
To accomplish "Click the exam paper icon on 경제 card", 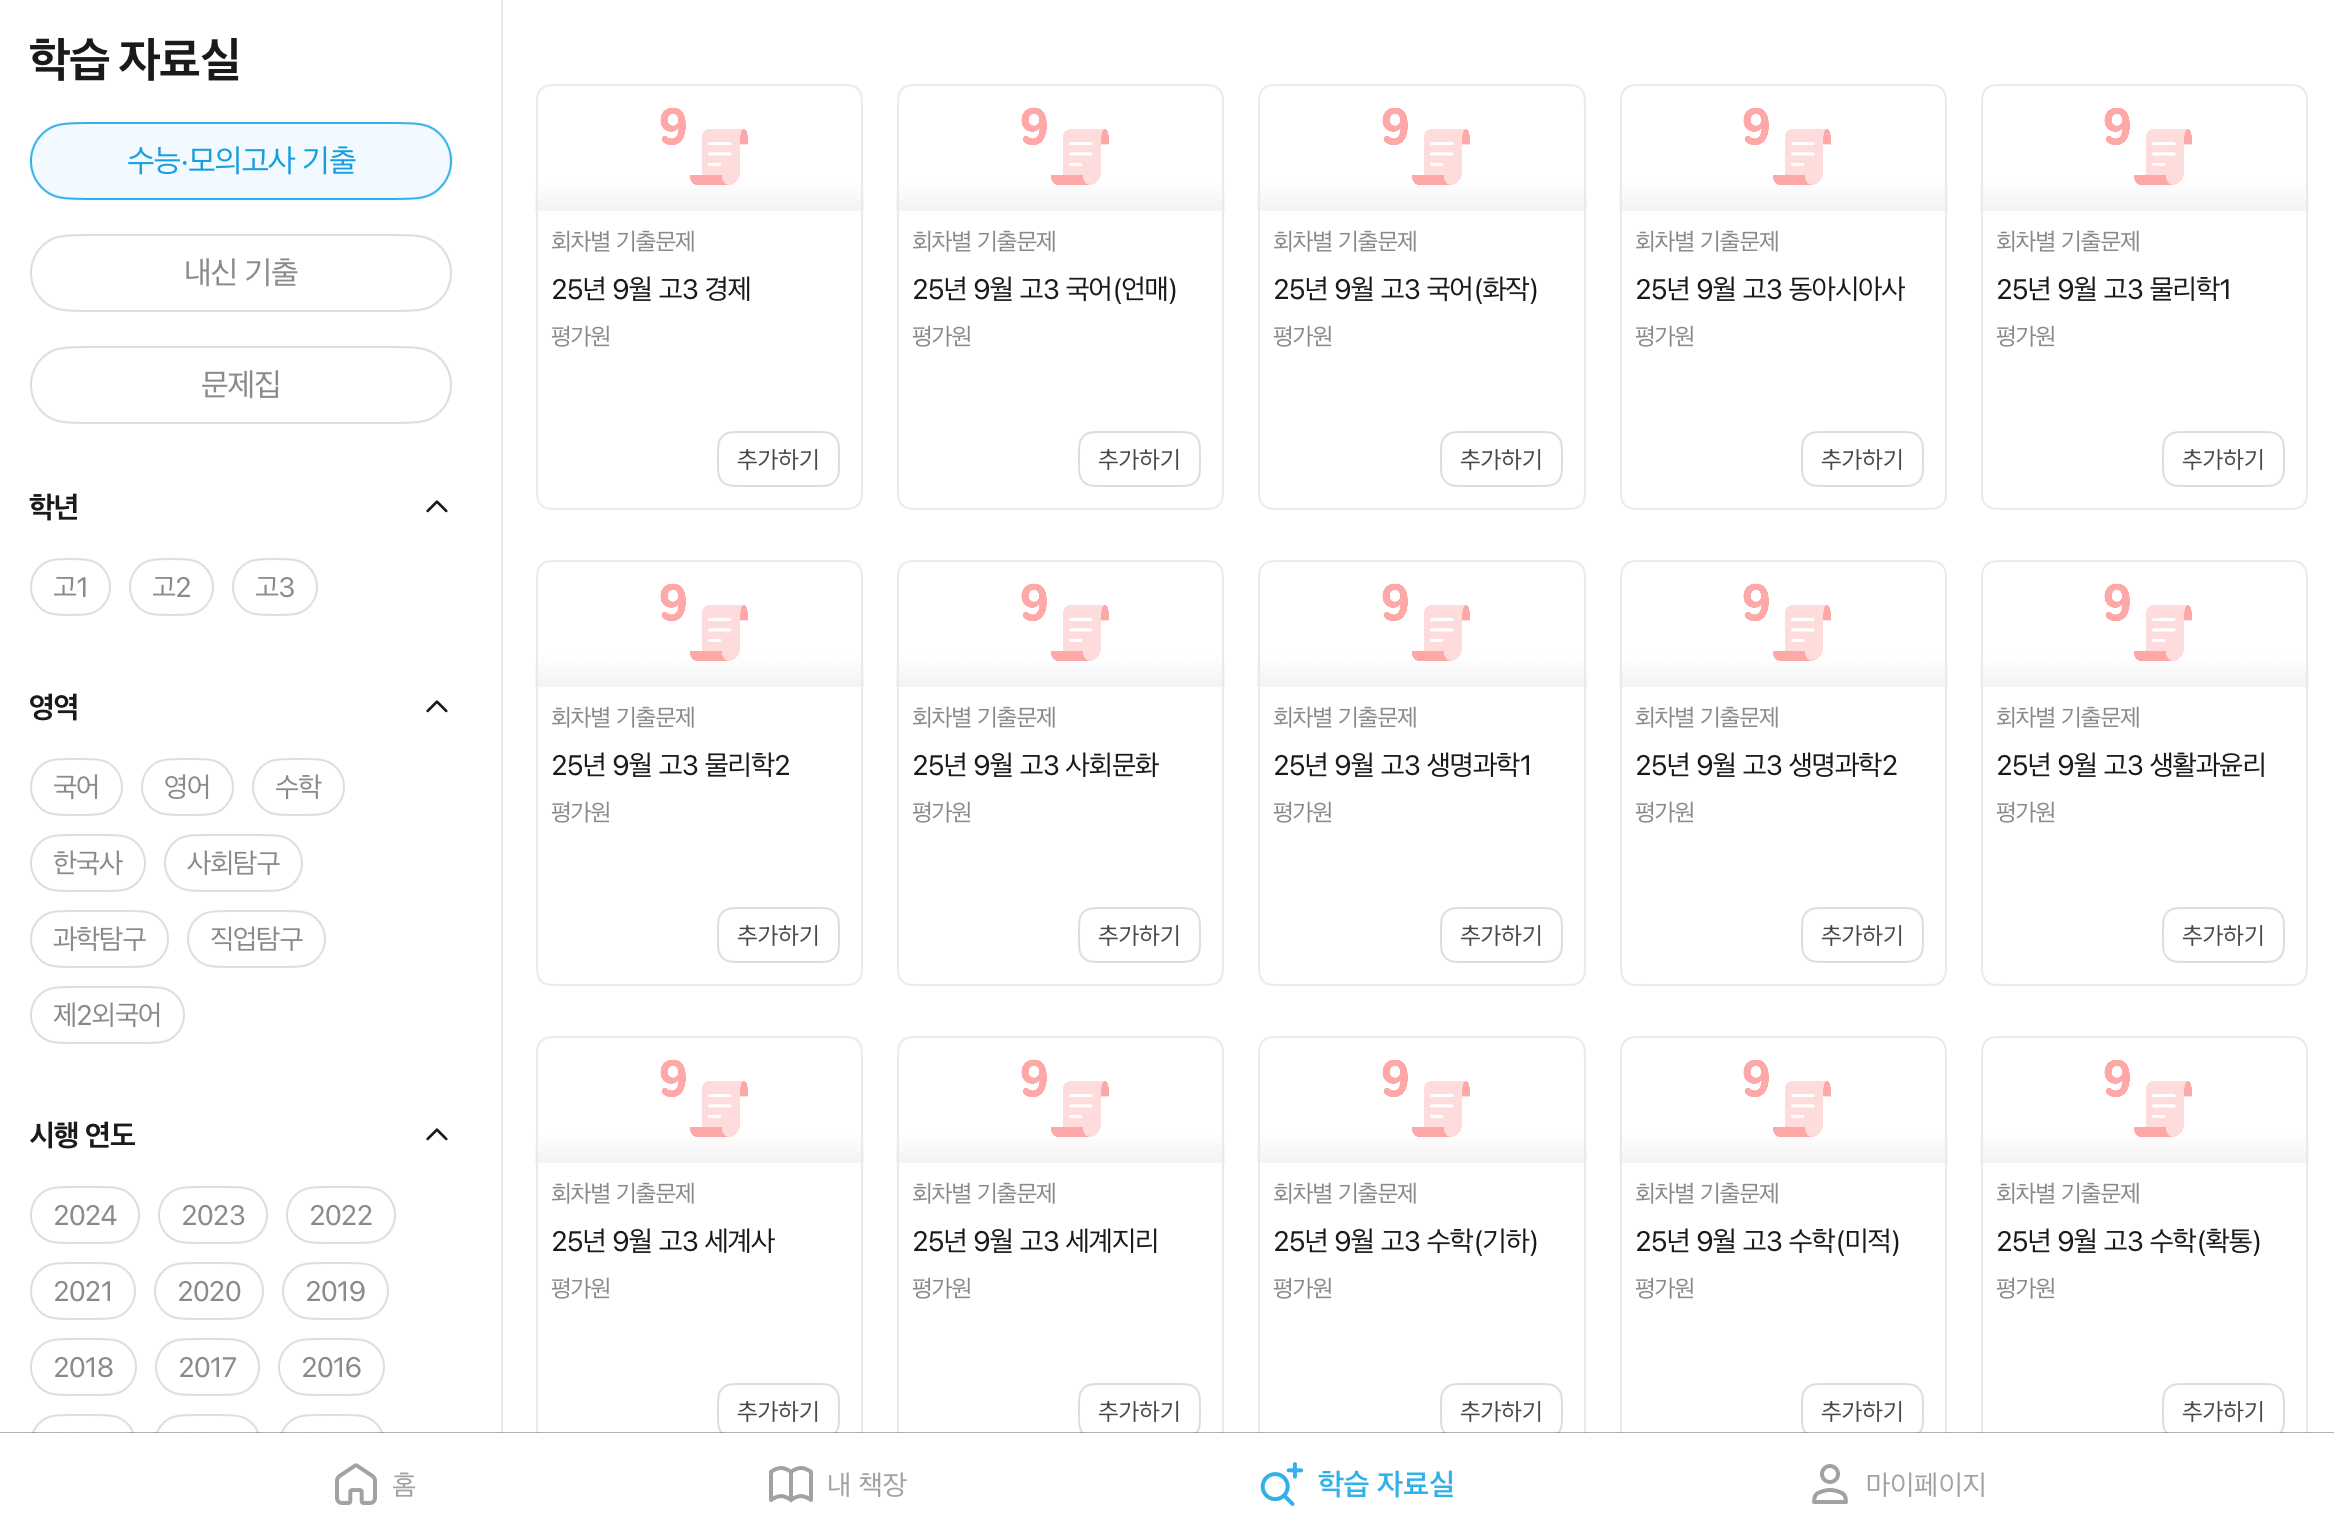I will pyautogui.click(x=704, y=146).
